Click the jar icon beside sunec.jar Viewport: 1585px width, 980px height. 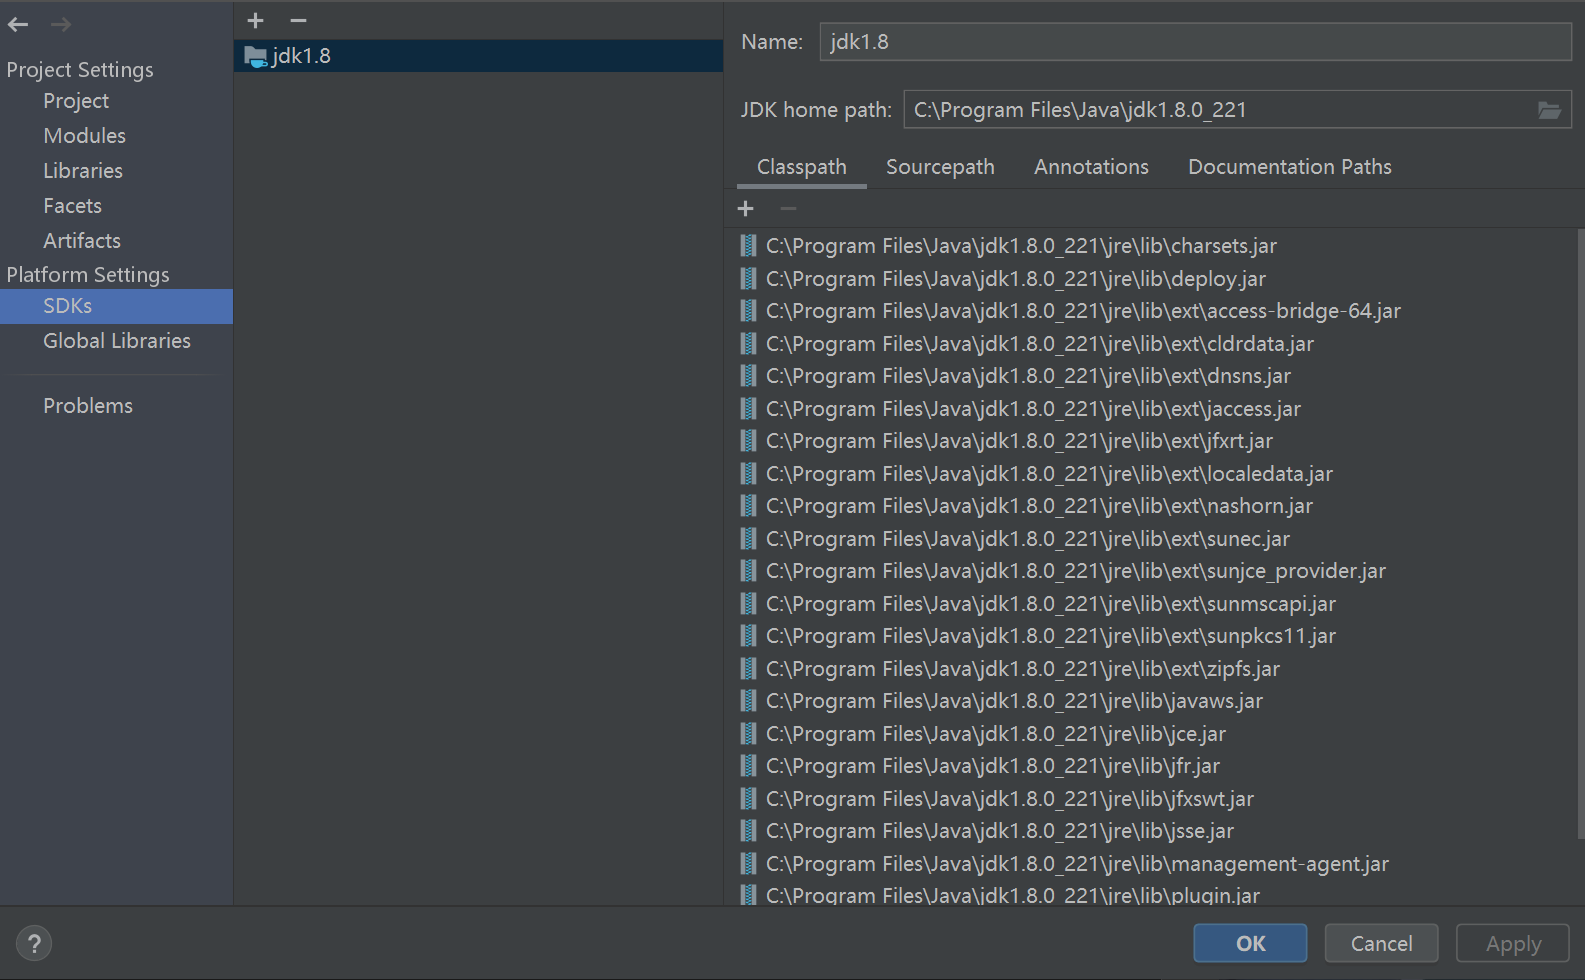tap(748, 538)
